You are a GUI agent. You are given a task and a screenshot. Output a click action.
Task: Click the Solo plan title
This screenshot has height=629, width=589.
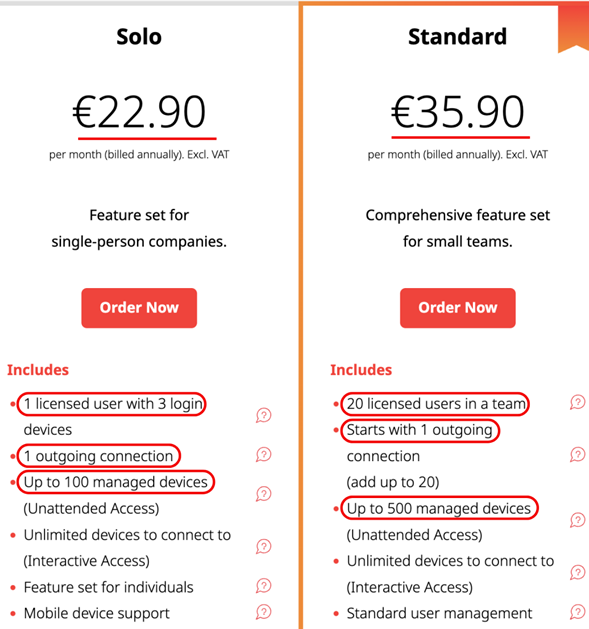coord(139,37)
